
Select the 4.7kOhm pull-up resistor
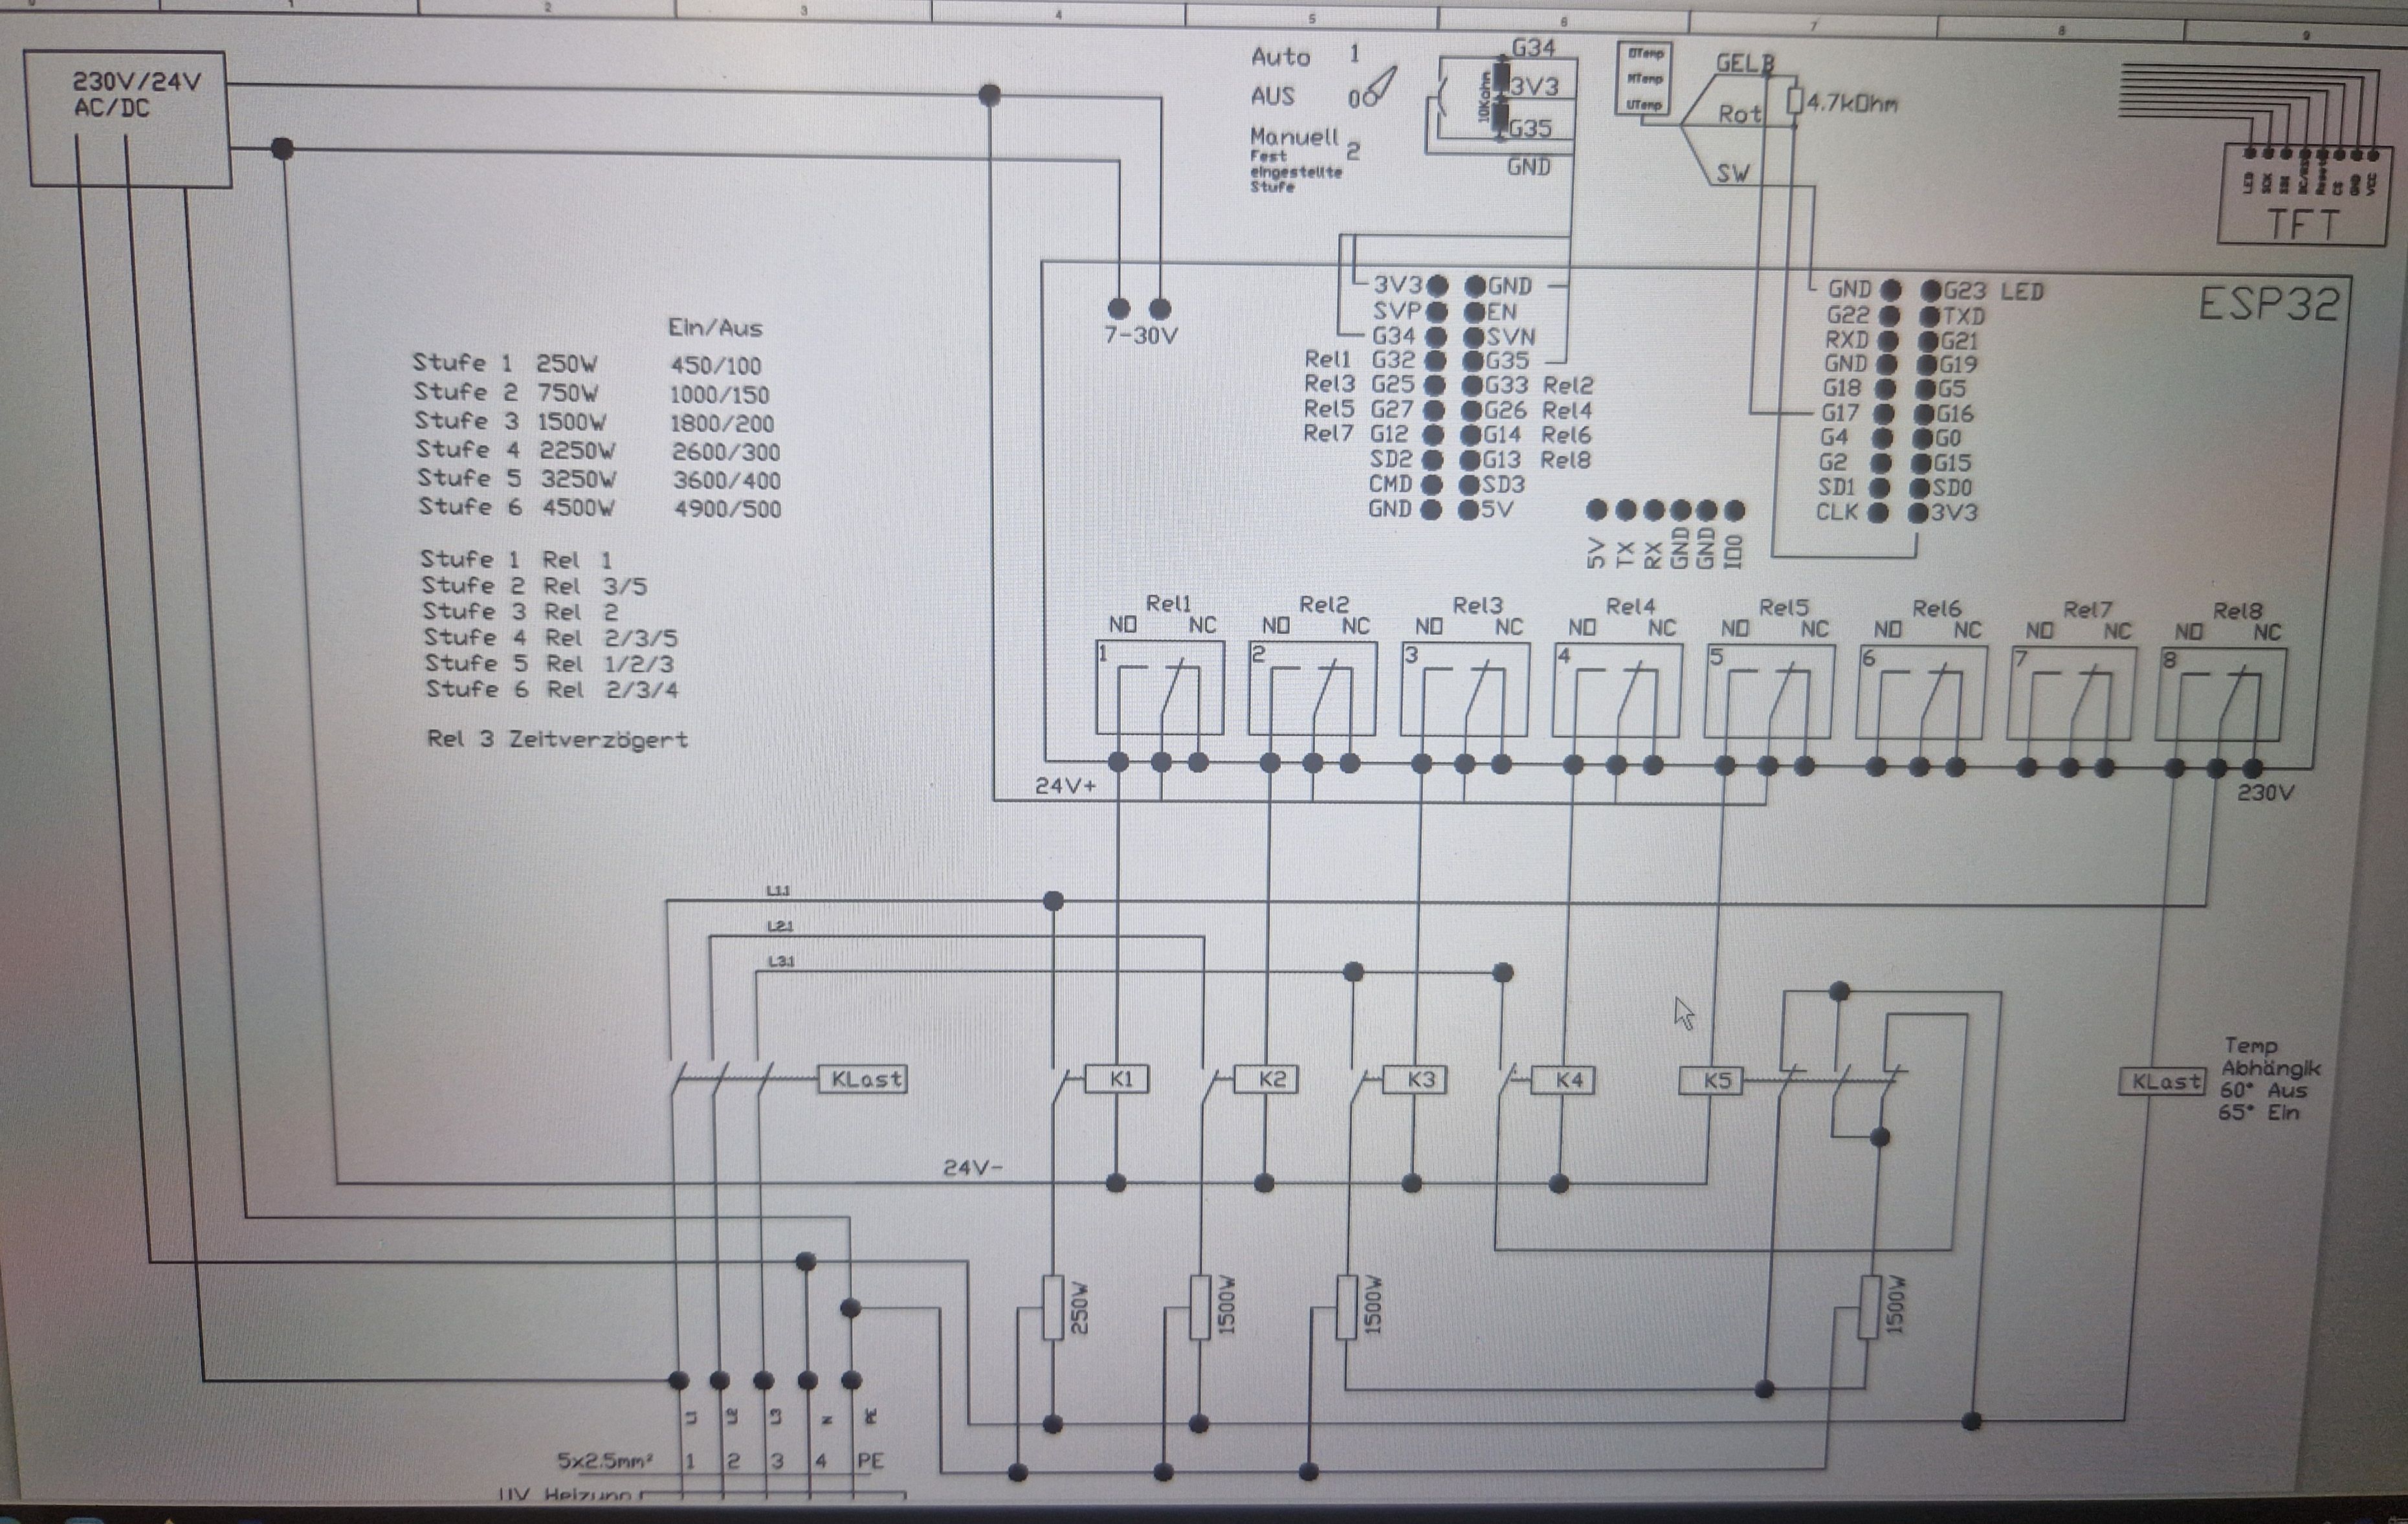tap(1795, 102)
